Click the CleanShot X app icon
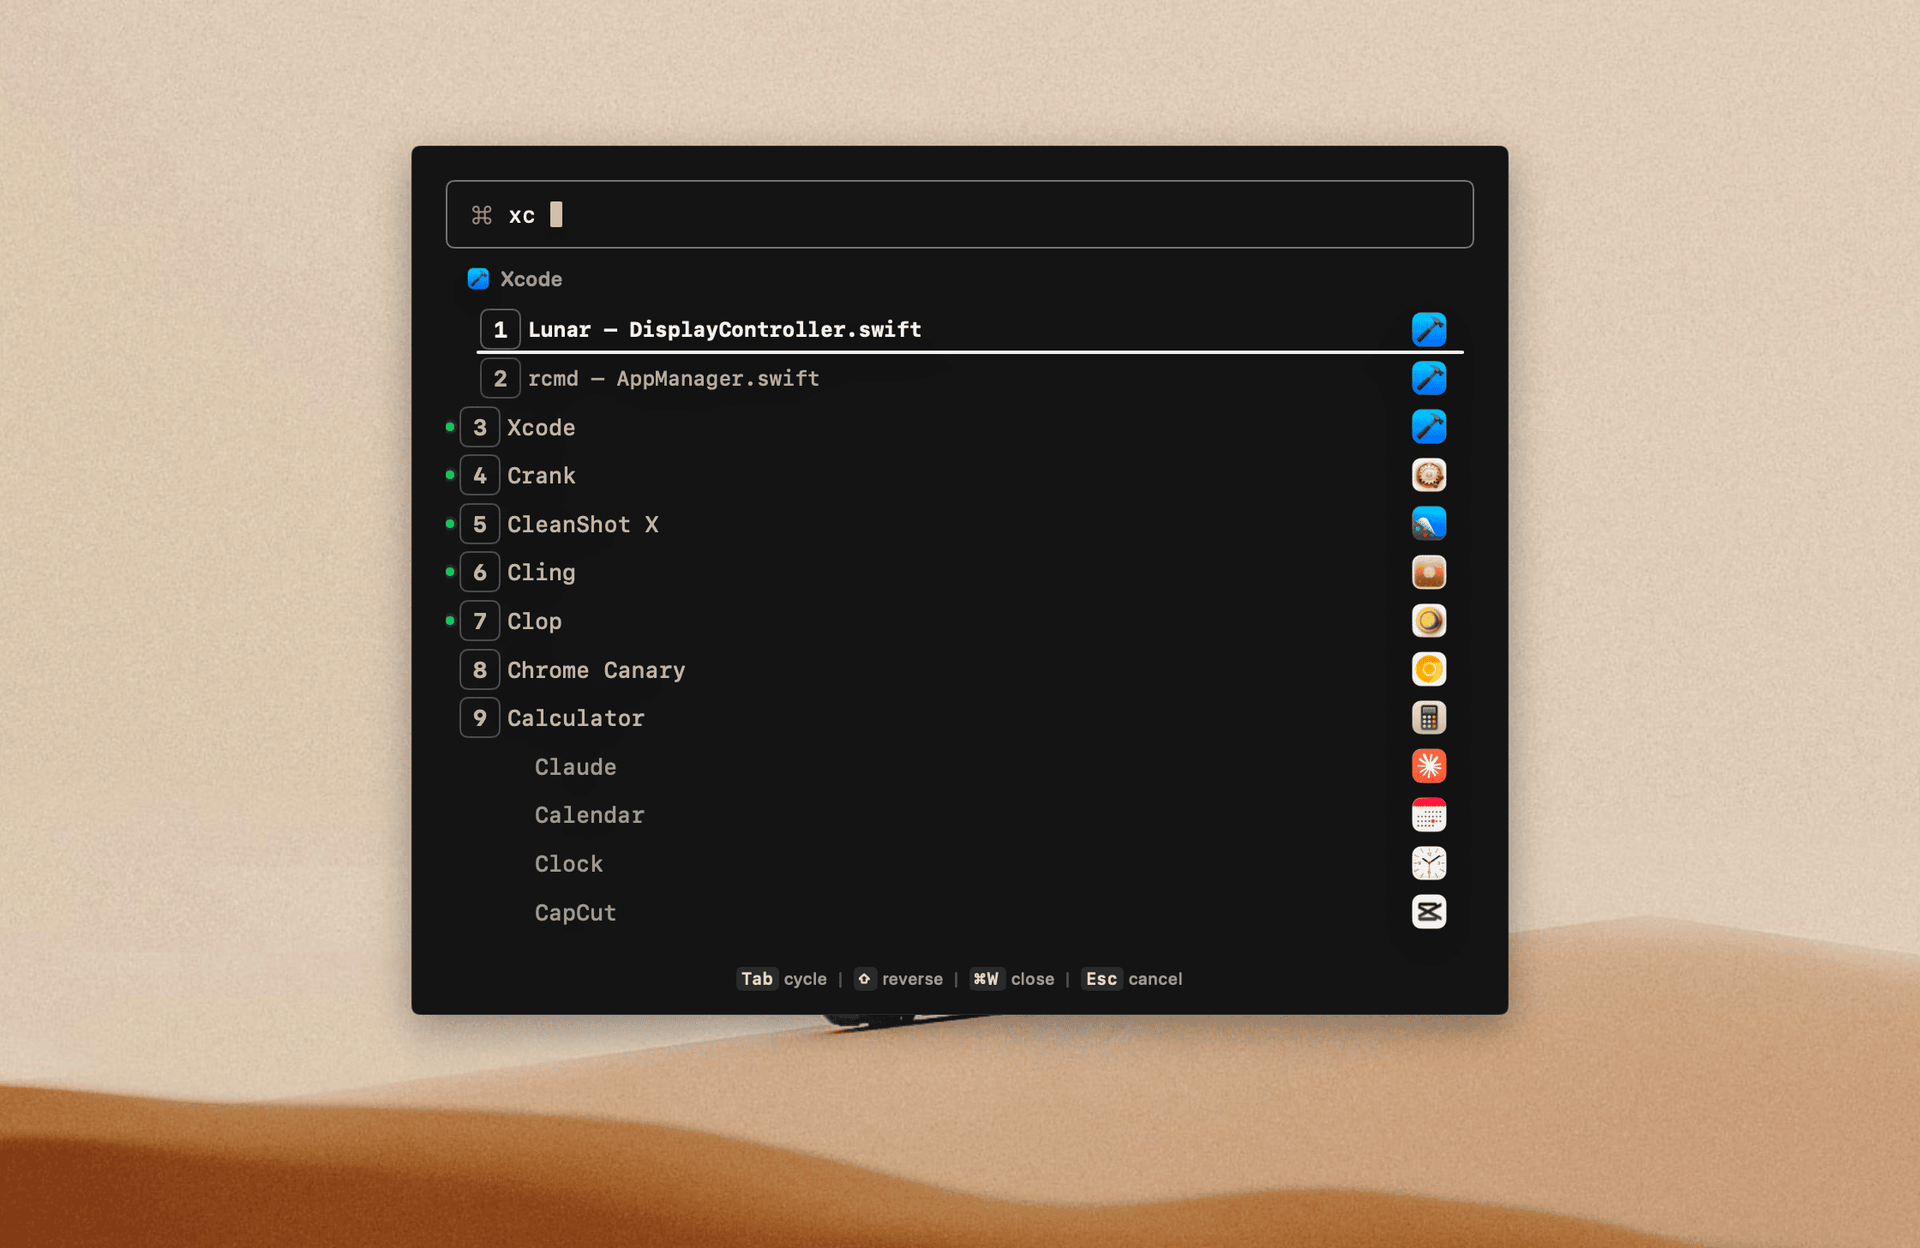Viewport: 1920px width, 1248px height. [x=1428, y=524]
